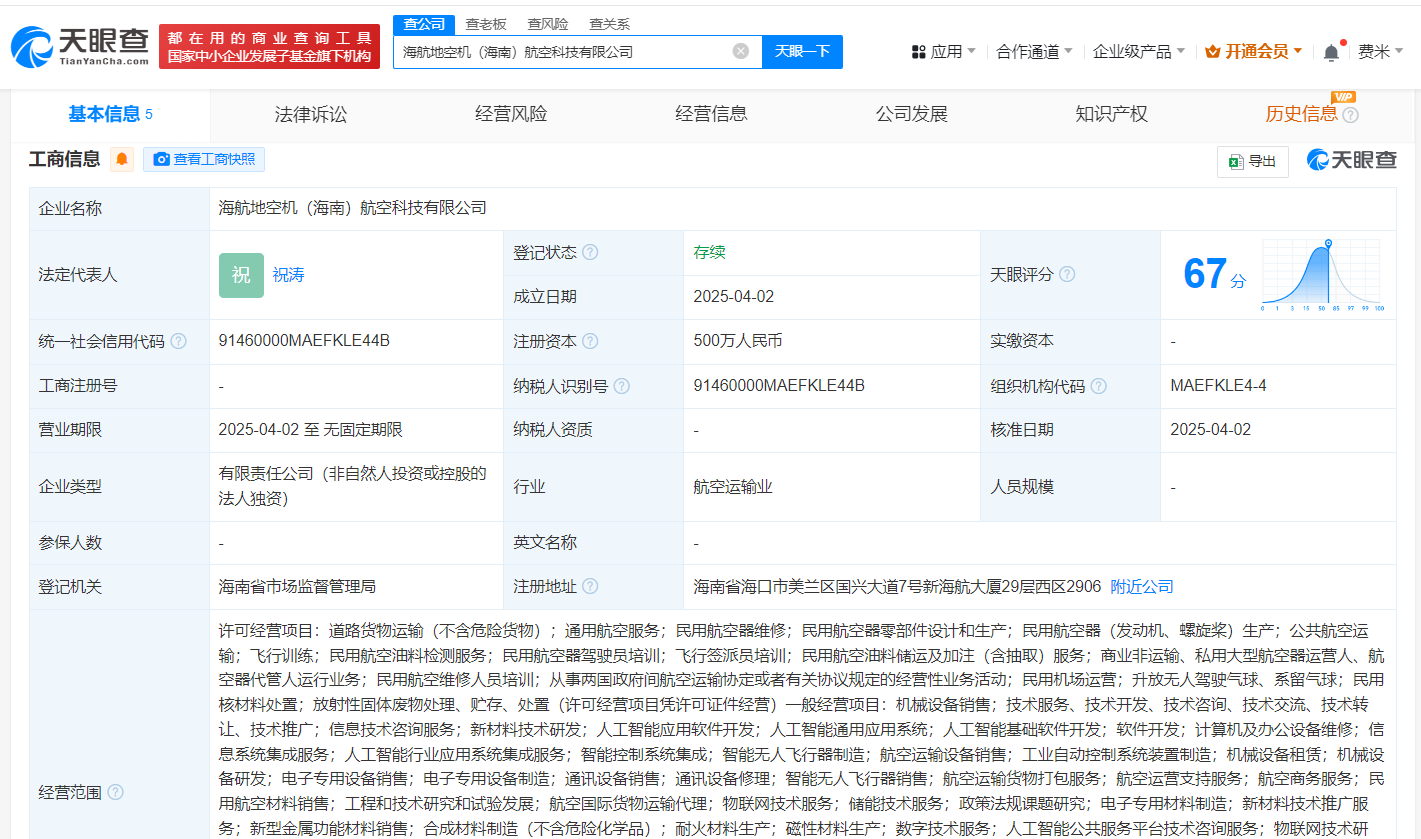Click the company name search input
Viewport: 1421px width, 839px height.
pyautogui.click(x=560, y=51)
